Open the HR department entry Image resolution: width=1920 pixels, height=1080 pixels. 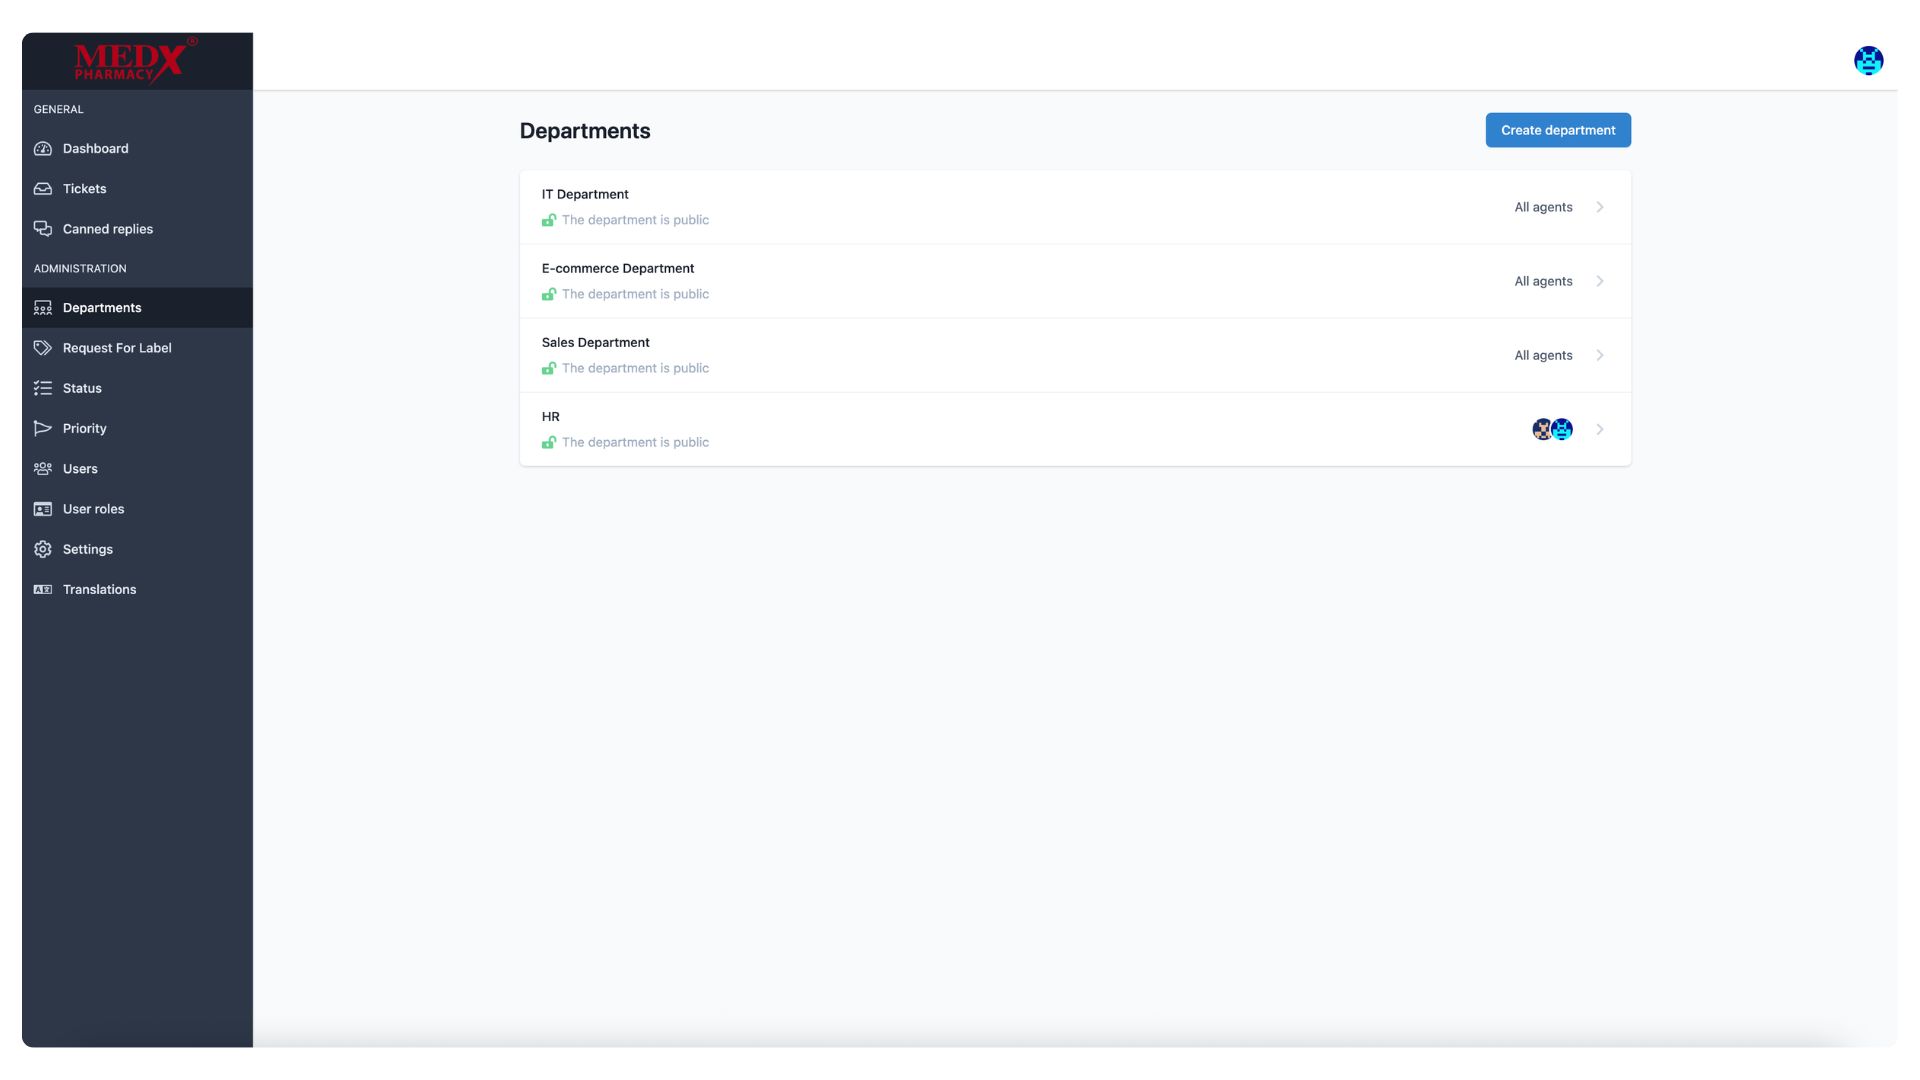[1075, 429]
